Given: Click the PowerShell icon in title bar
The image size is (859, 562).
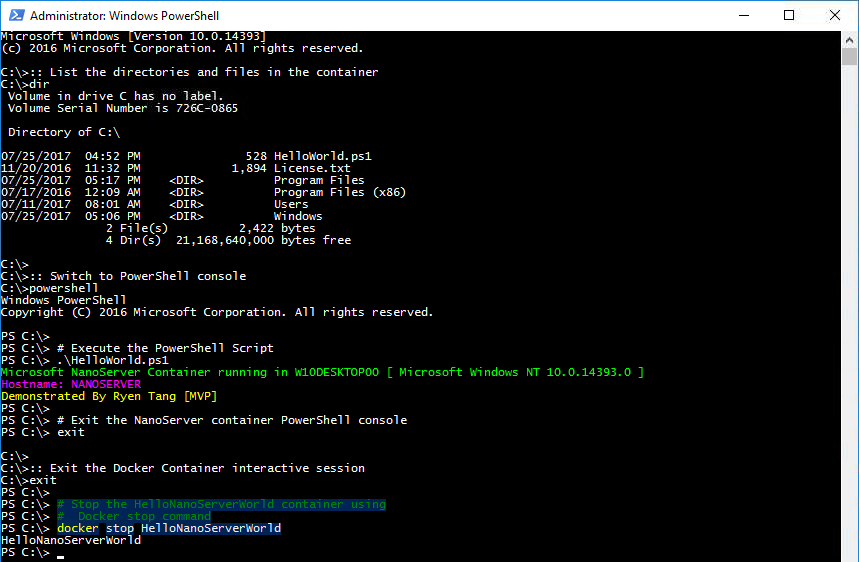Looking at the screenshot, I should click(x=16, y=15).
